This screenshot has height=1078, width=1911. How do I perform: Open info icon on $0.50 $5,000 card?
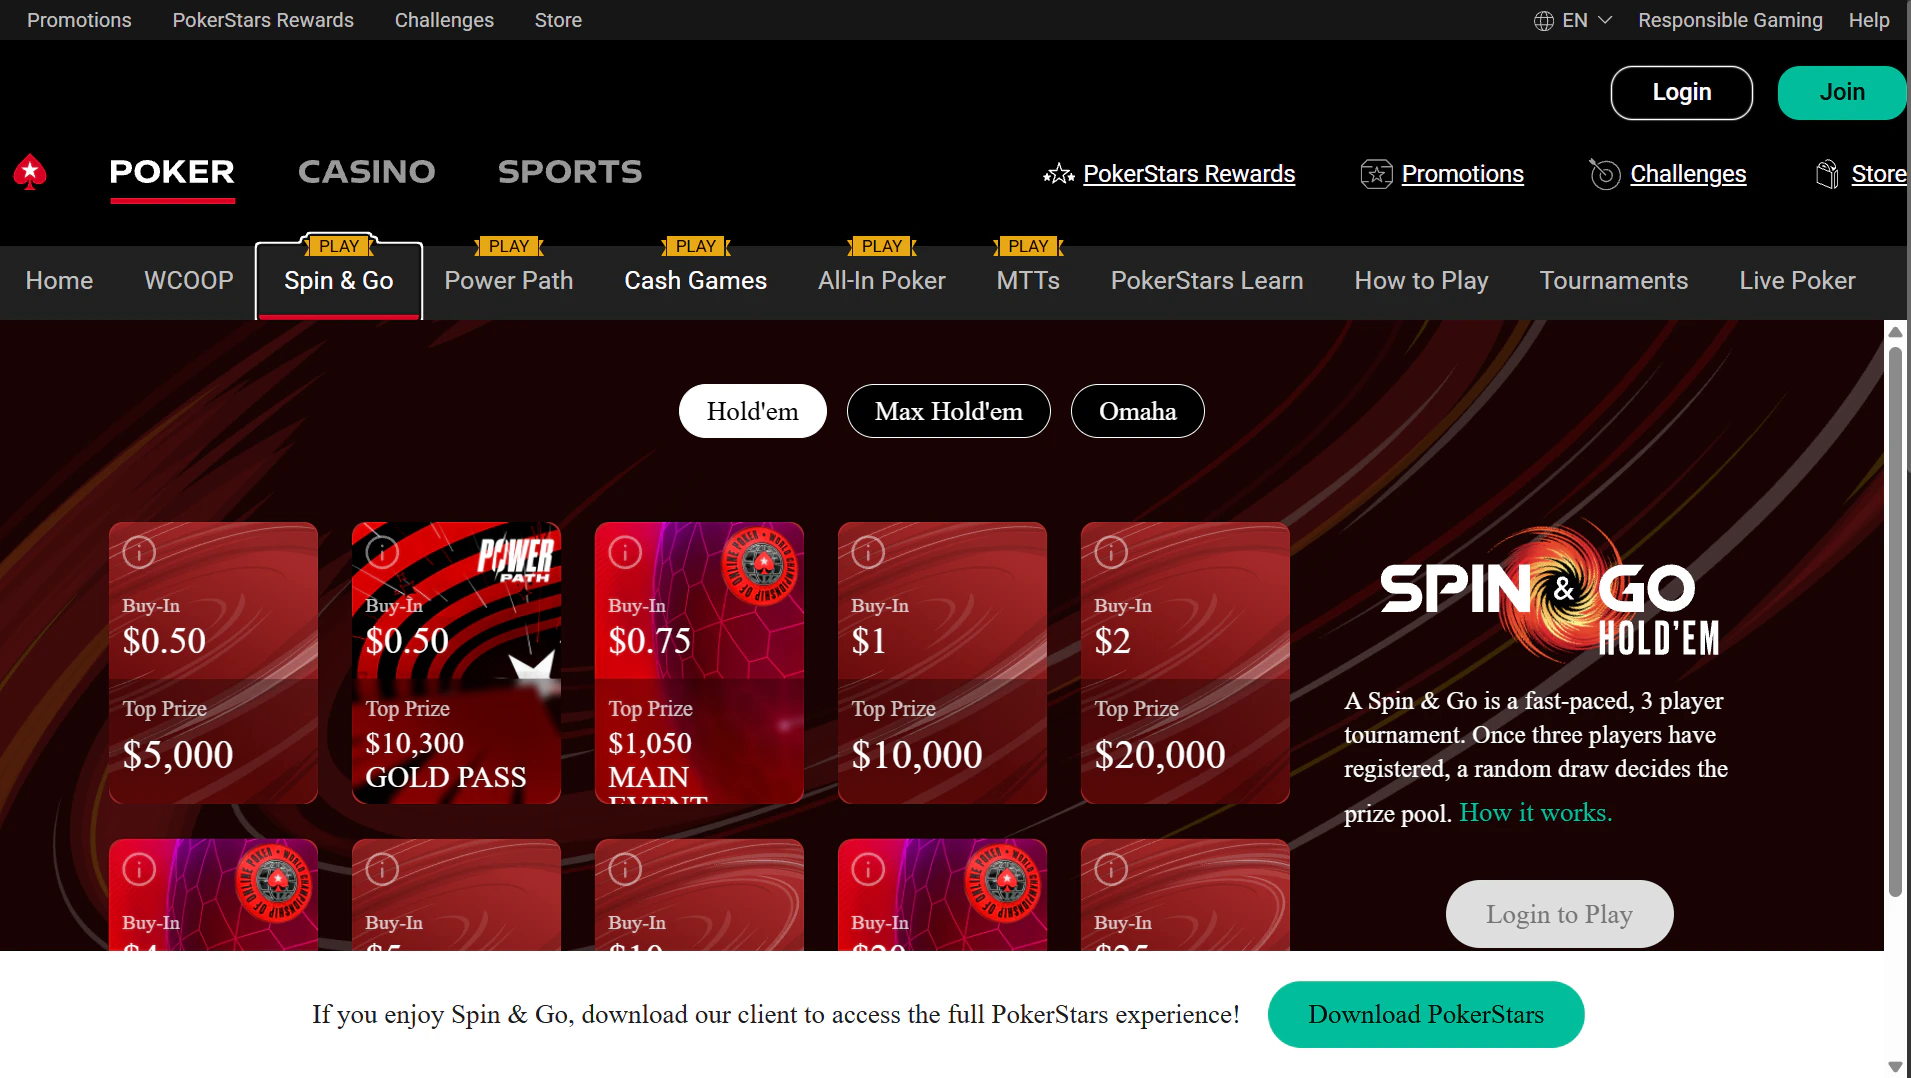139,552
